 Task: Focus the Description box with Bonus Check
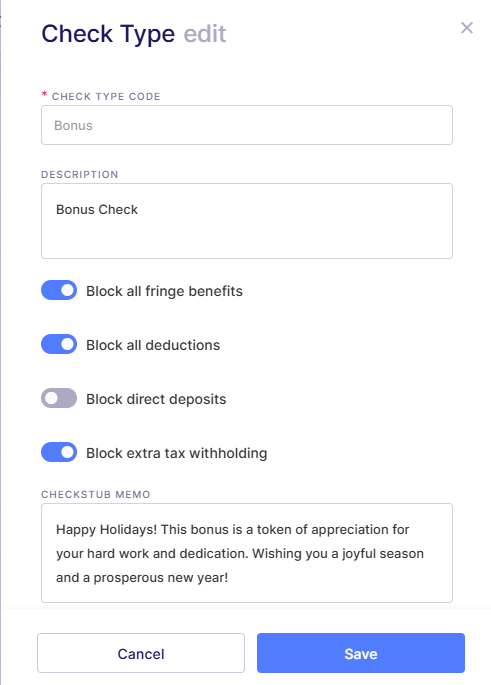247,221
